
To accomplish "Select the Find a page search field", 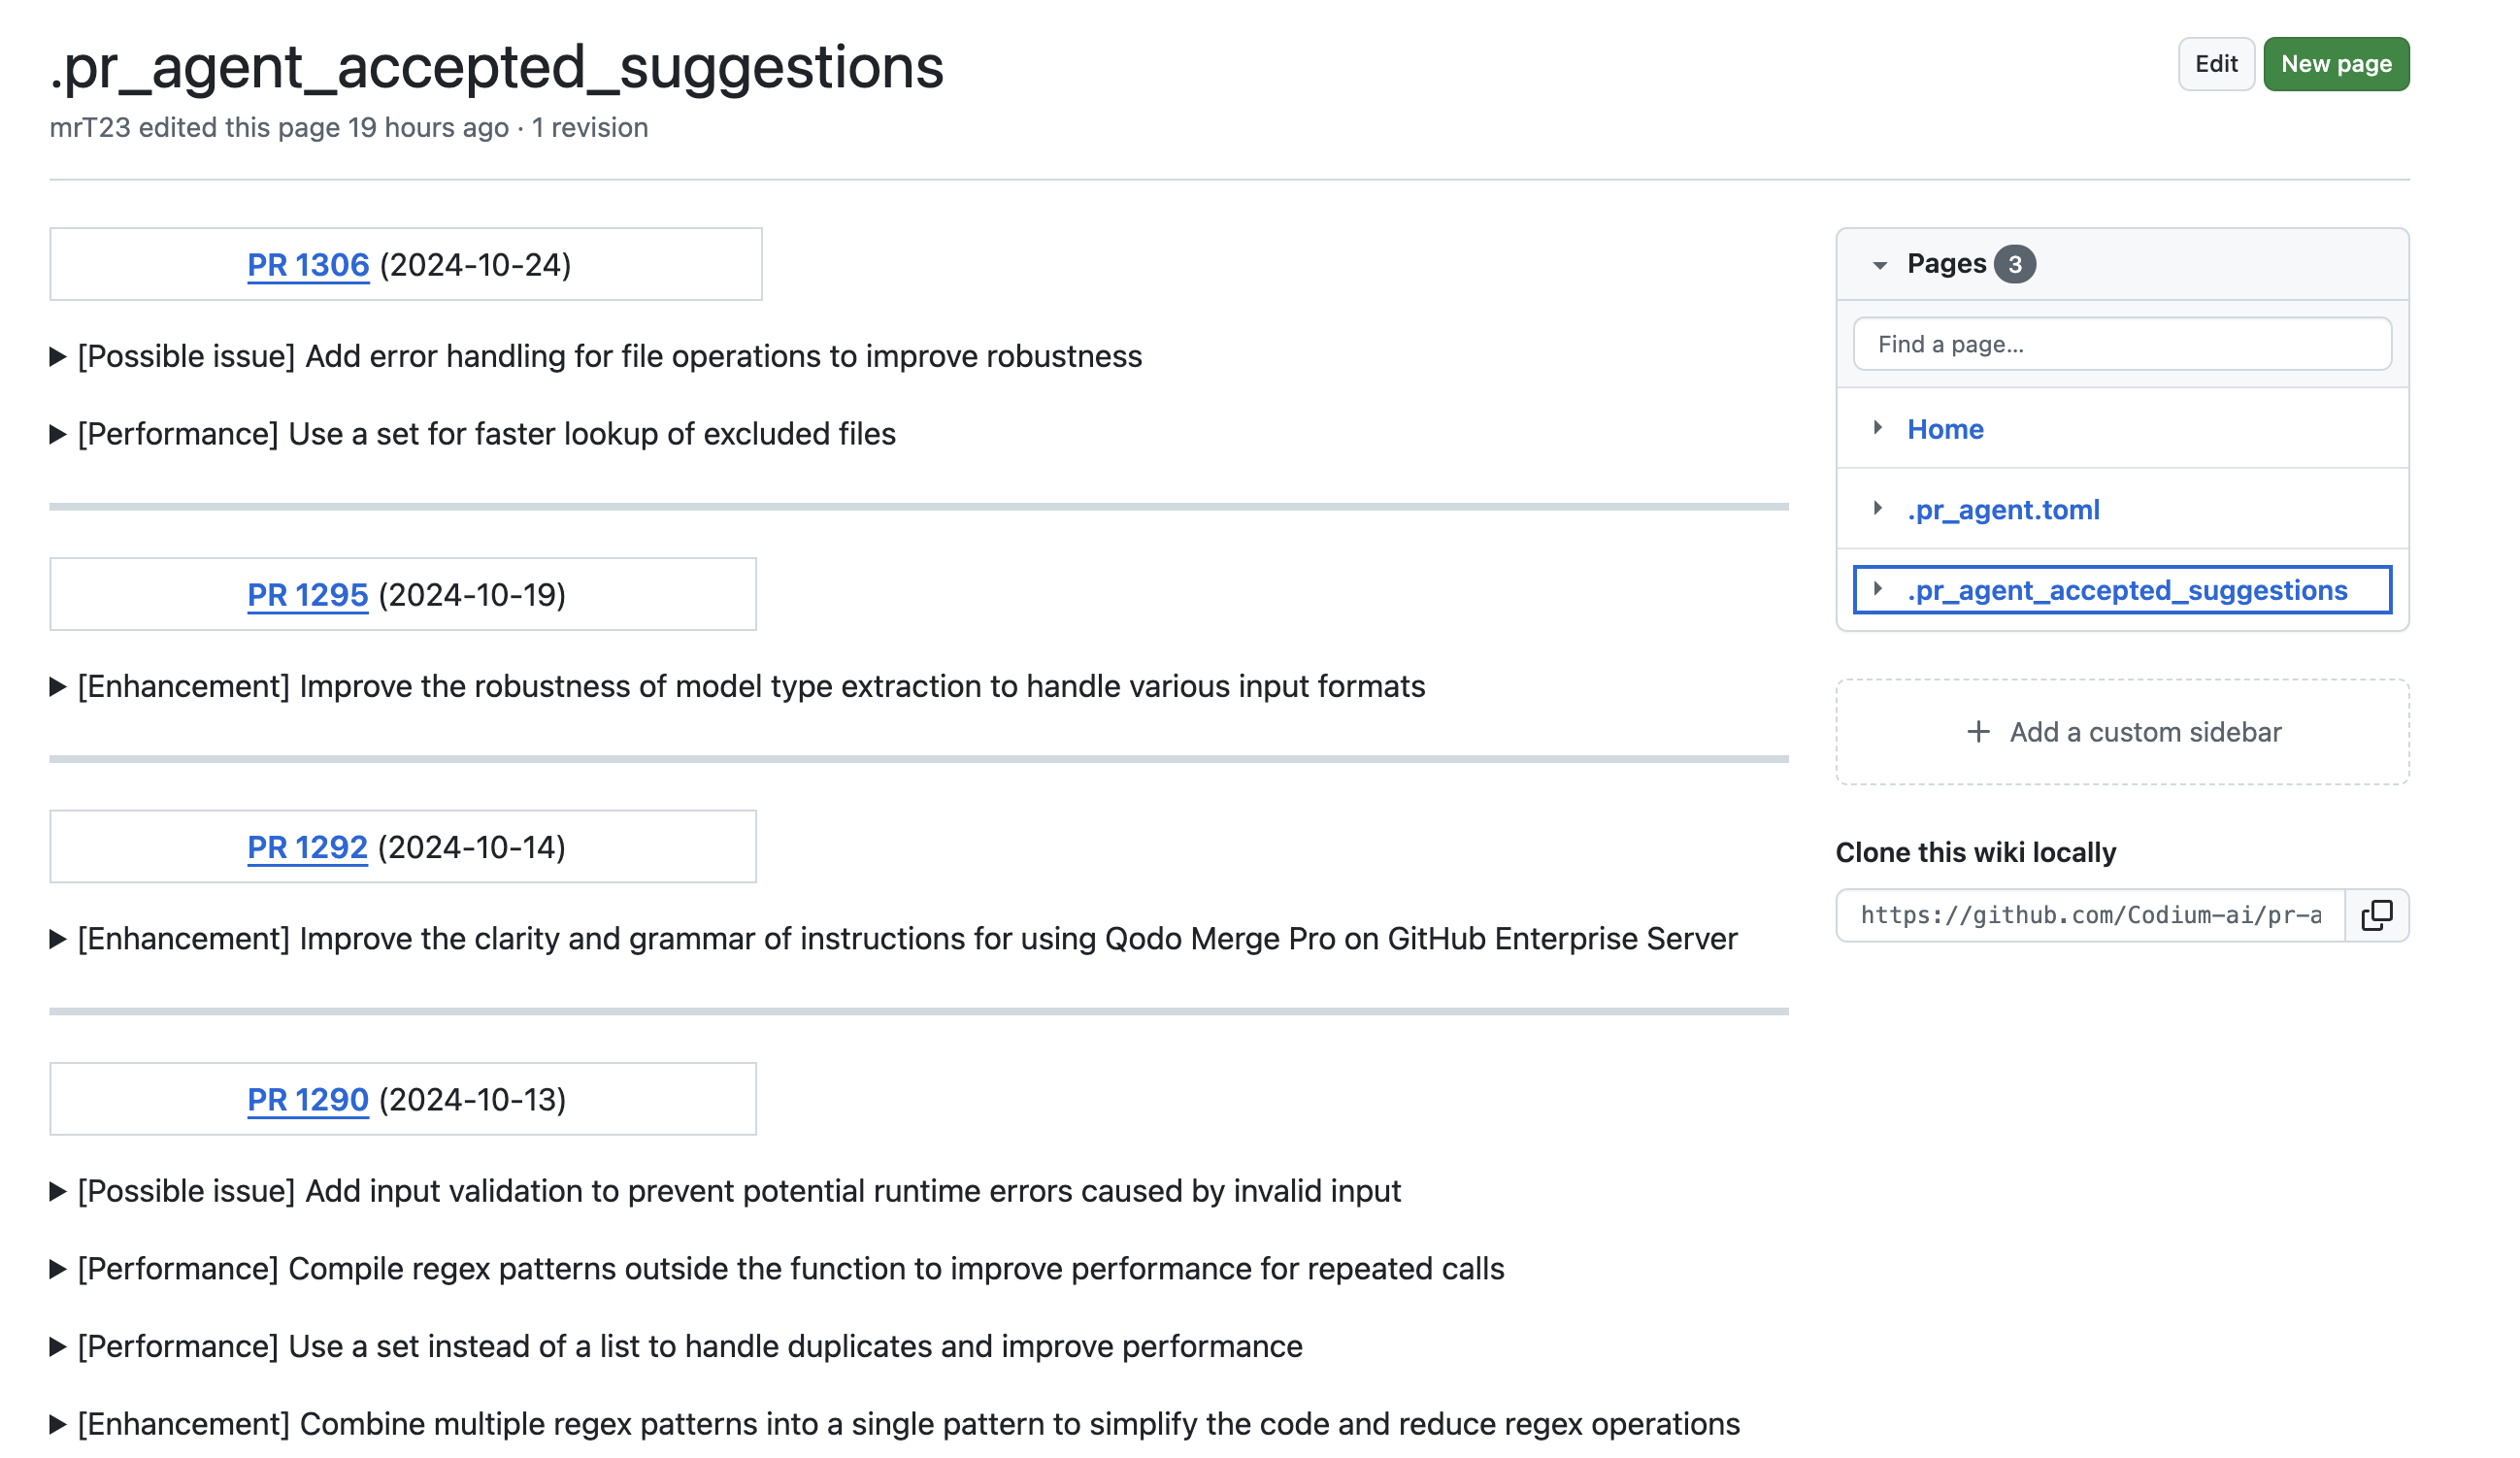I will tap(2123, 342).
